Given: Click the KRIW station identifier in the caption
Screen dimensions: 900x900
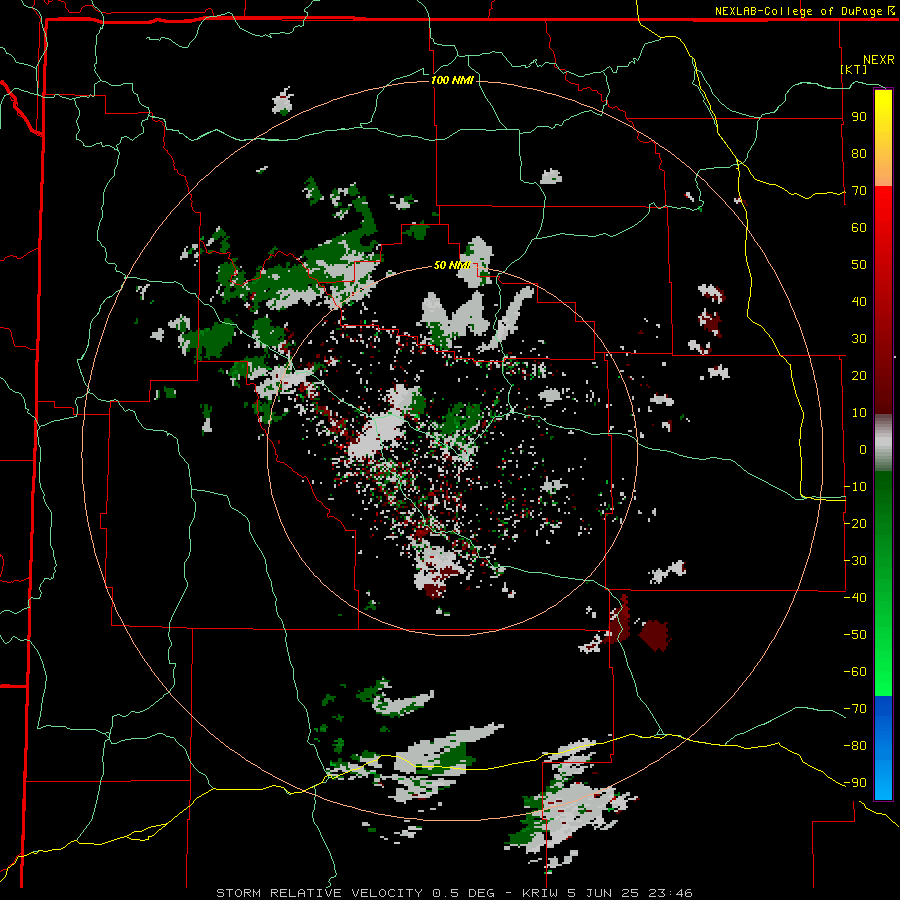Looking at the screenshot, I should (540, 893).
